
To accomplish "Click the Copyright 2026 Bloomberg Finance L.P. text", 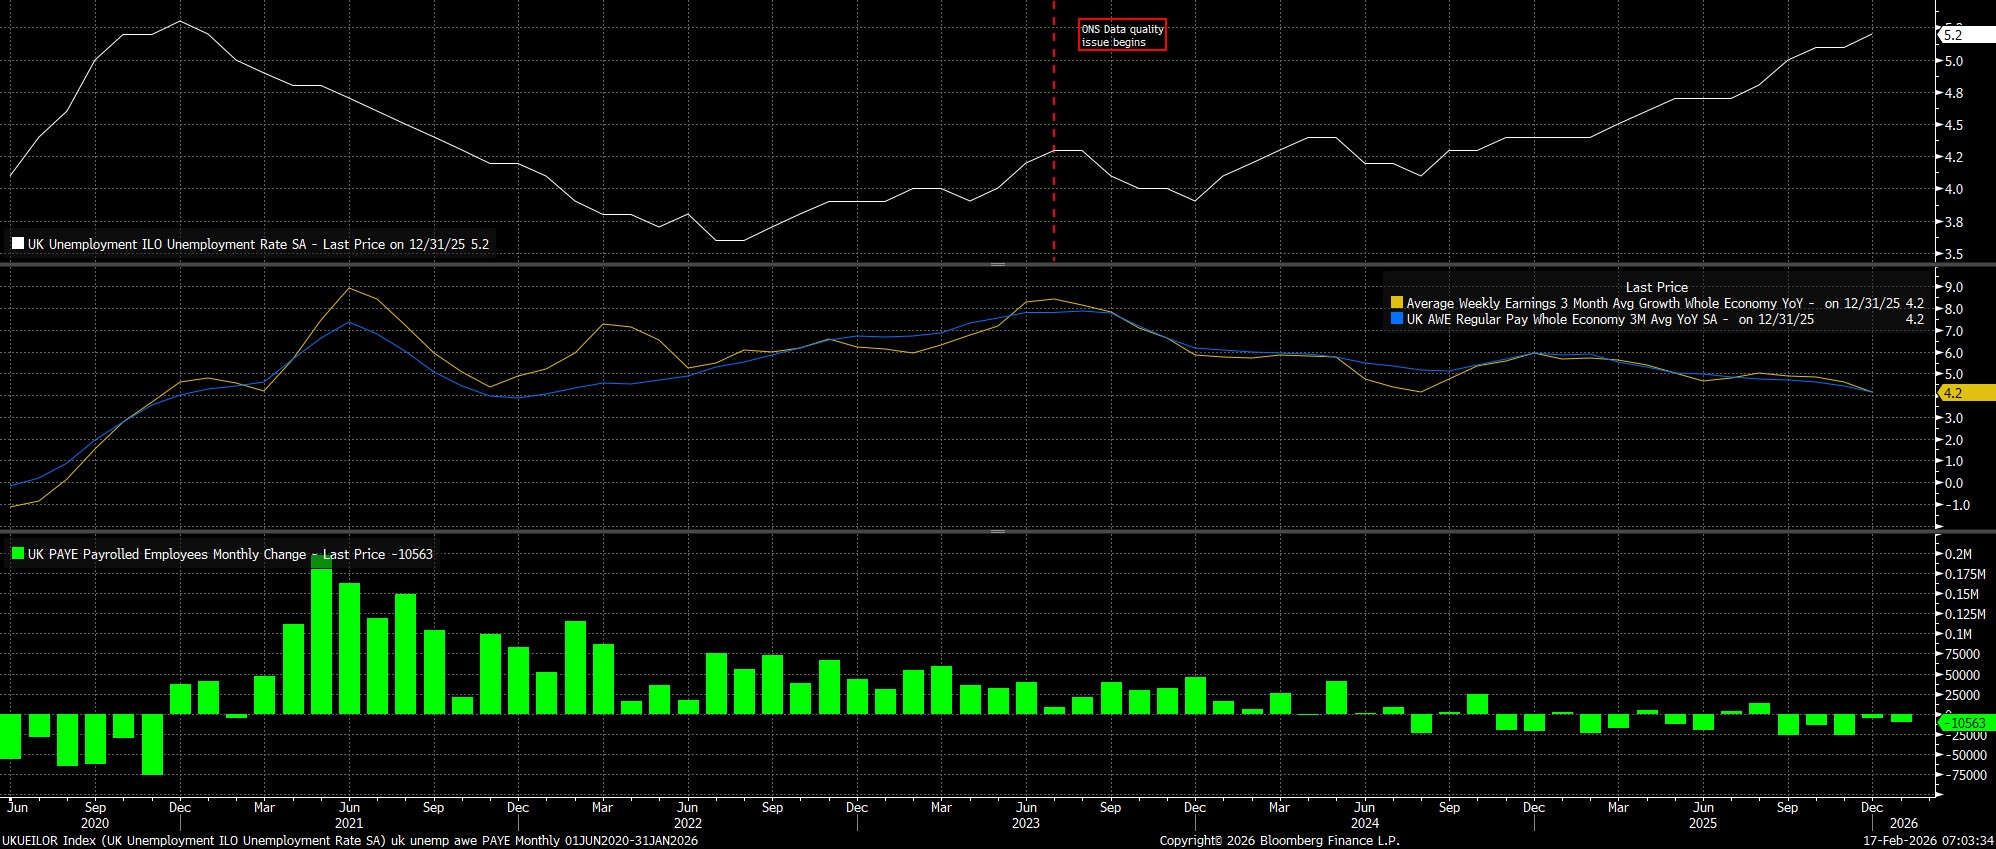I will (x=1279, y=841).
